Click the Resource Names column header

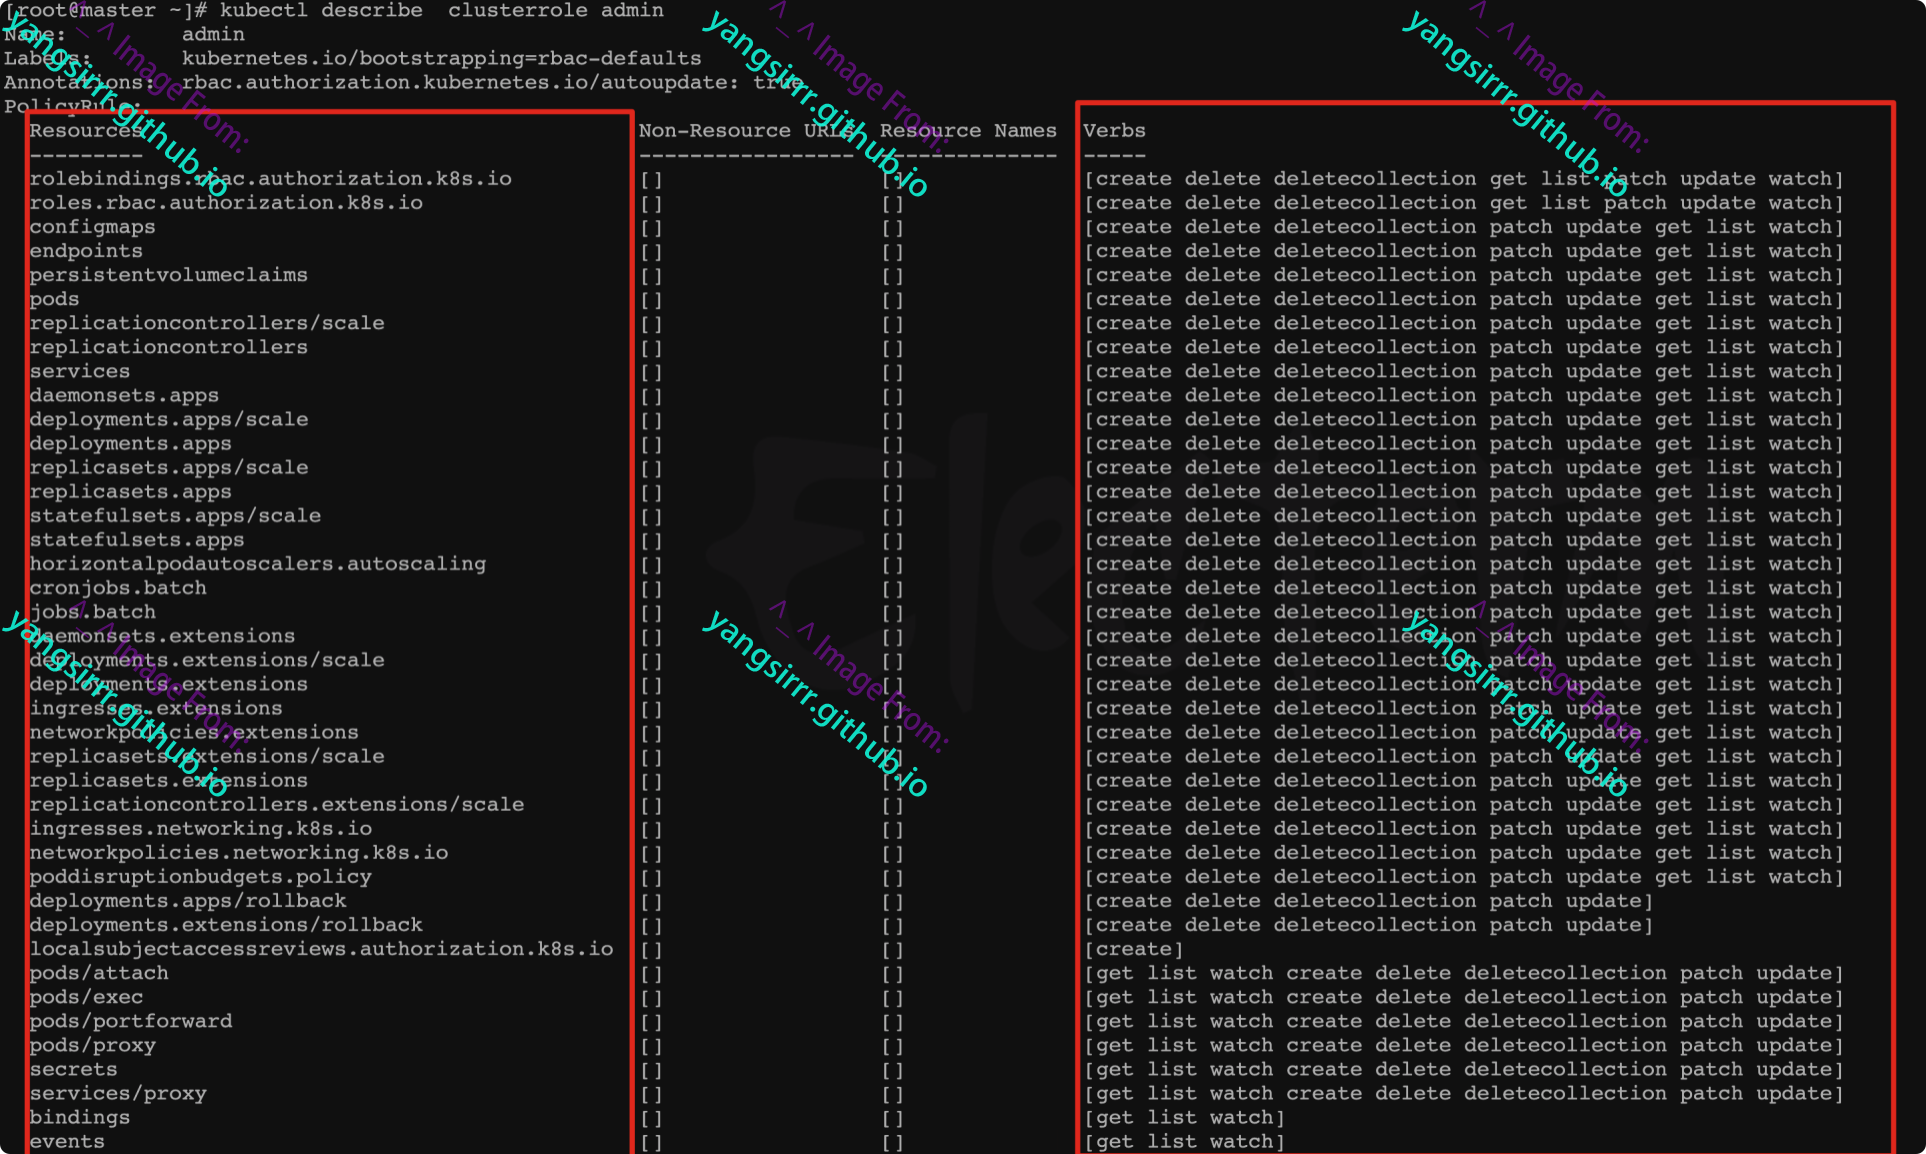coord(968,131)
